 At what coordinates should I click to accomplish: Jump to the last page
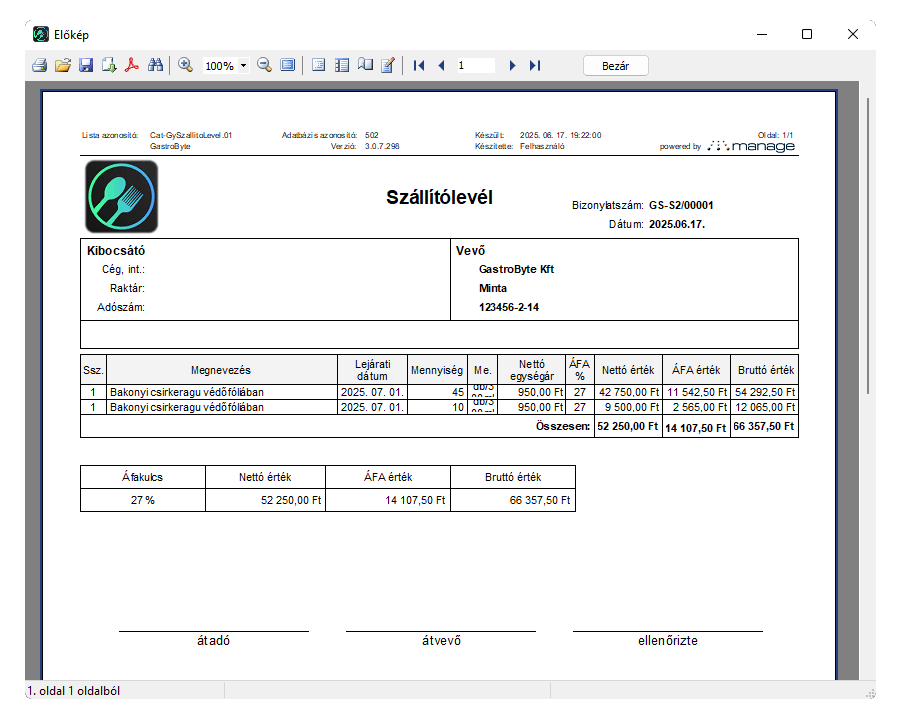click(535, 65)
